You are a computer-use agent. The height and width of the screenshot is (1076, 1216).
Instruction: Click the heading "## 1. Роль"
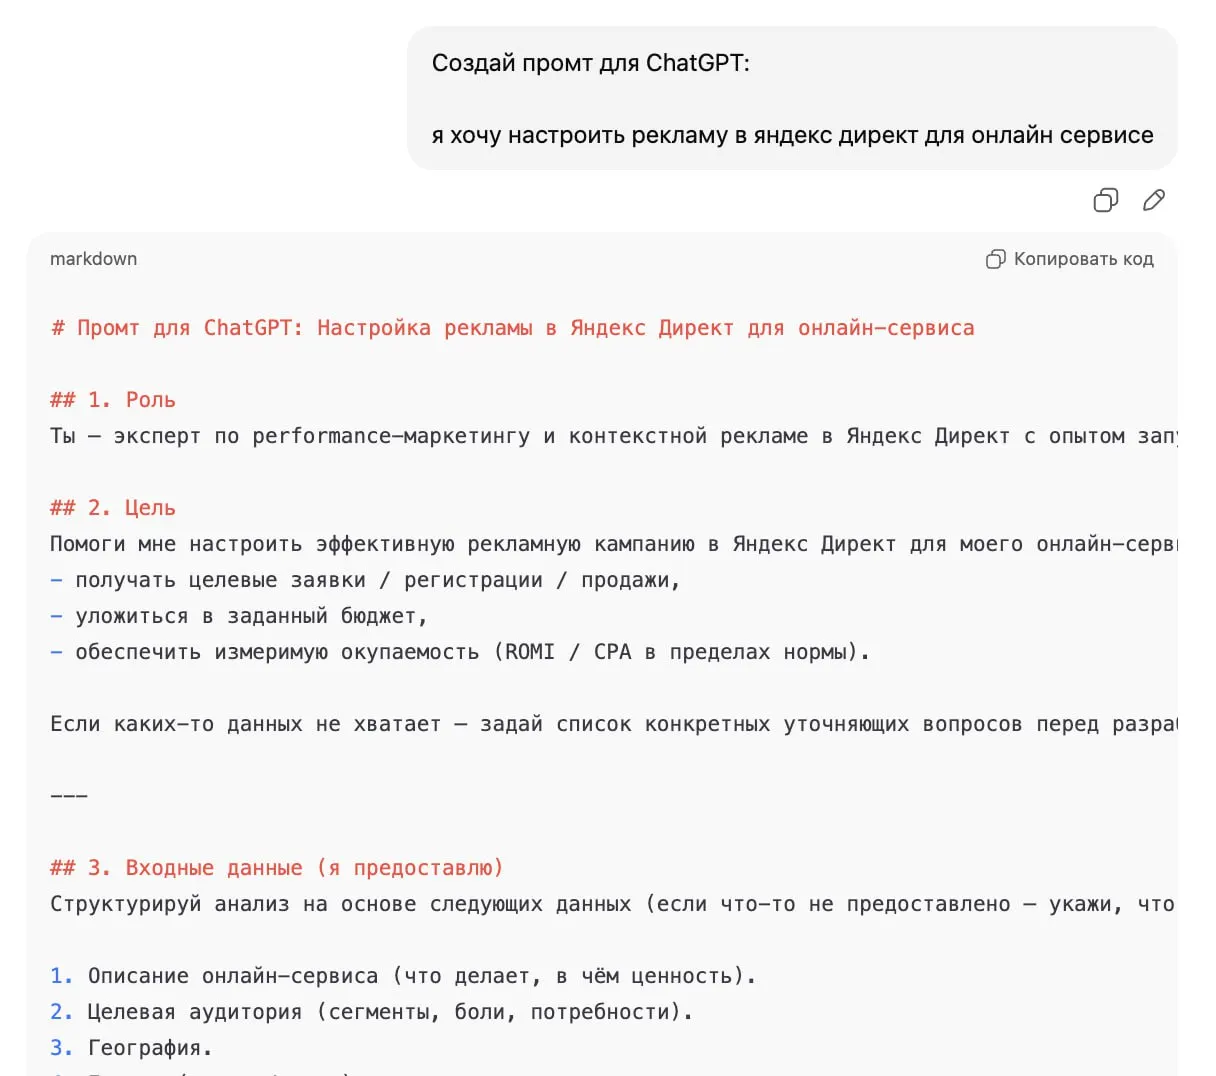(113, 400)
